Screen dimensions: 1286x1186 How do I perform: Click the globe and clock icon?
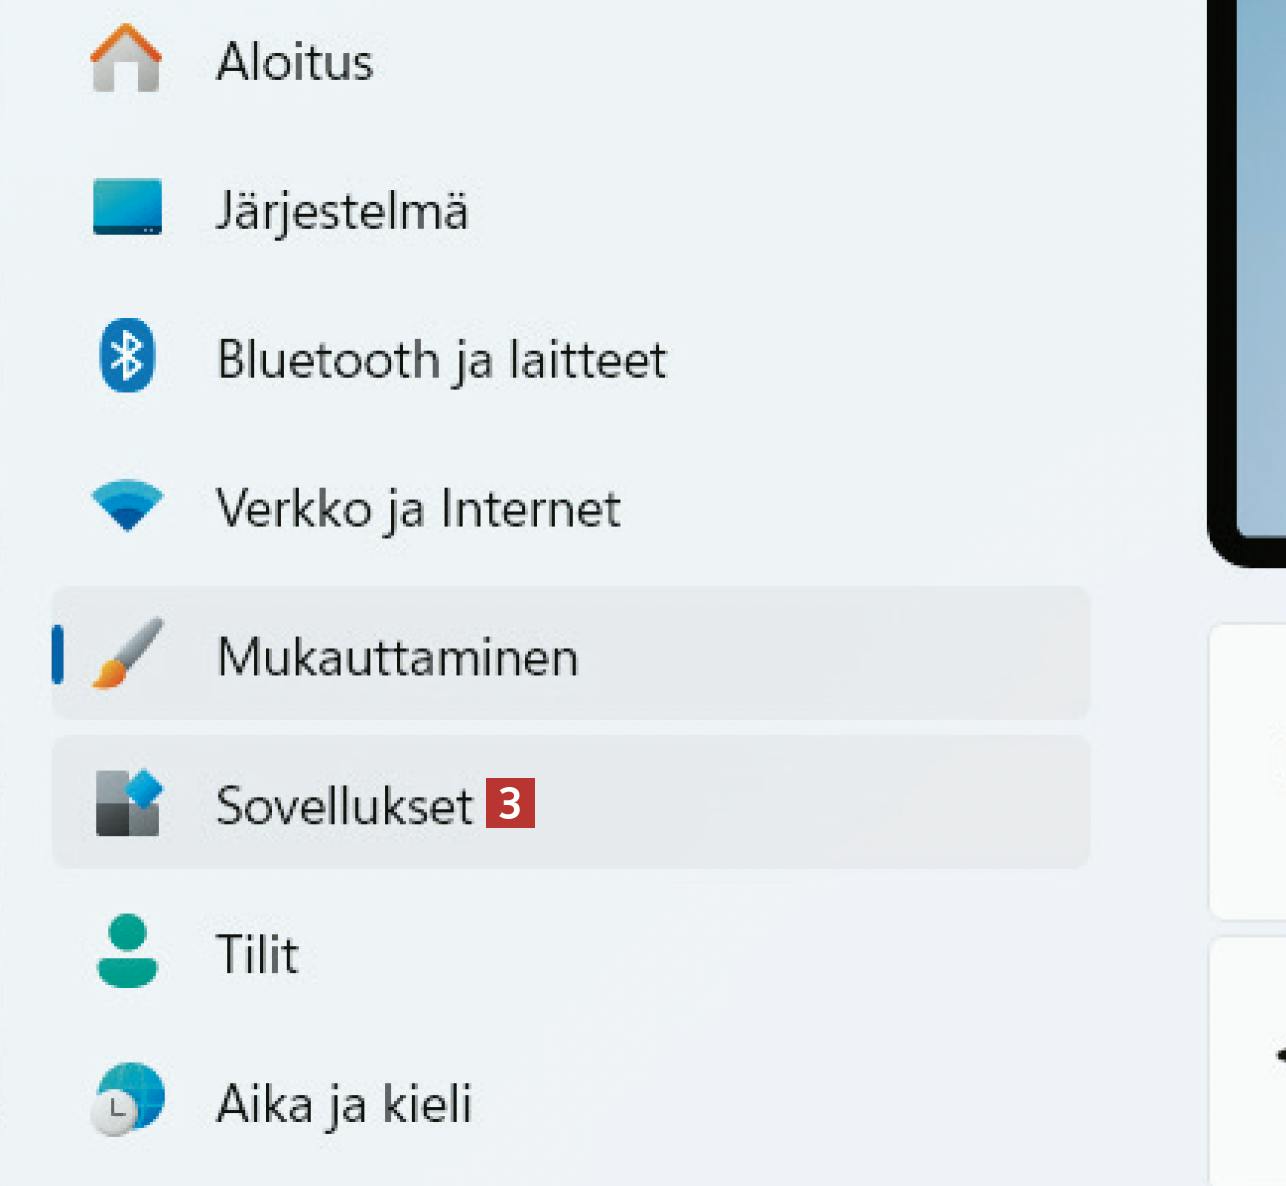click(127, 1099)
